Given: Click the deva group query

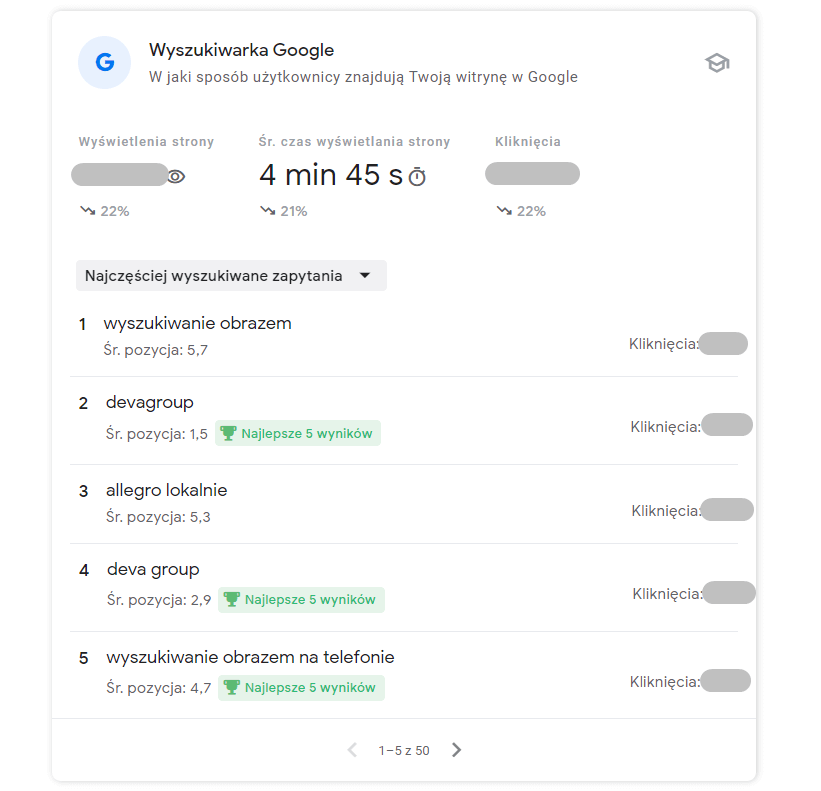Looking at the screenshot, I should [x=153, y=570].
